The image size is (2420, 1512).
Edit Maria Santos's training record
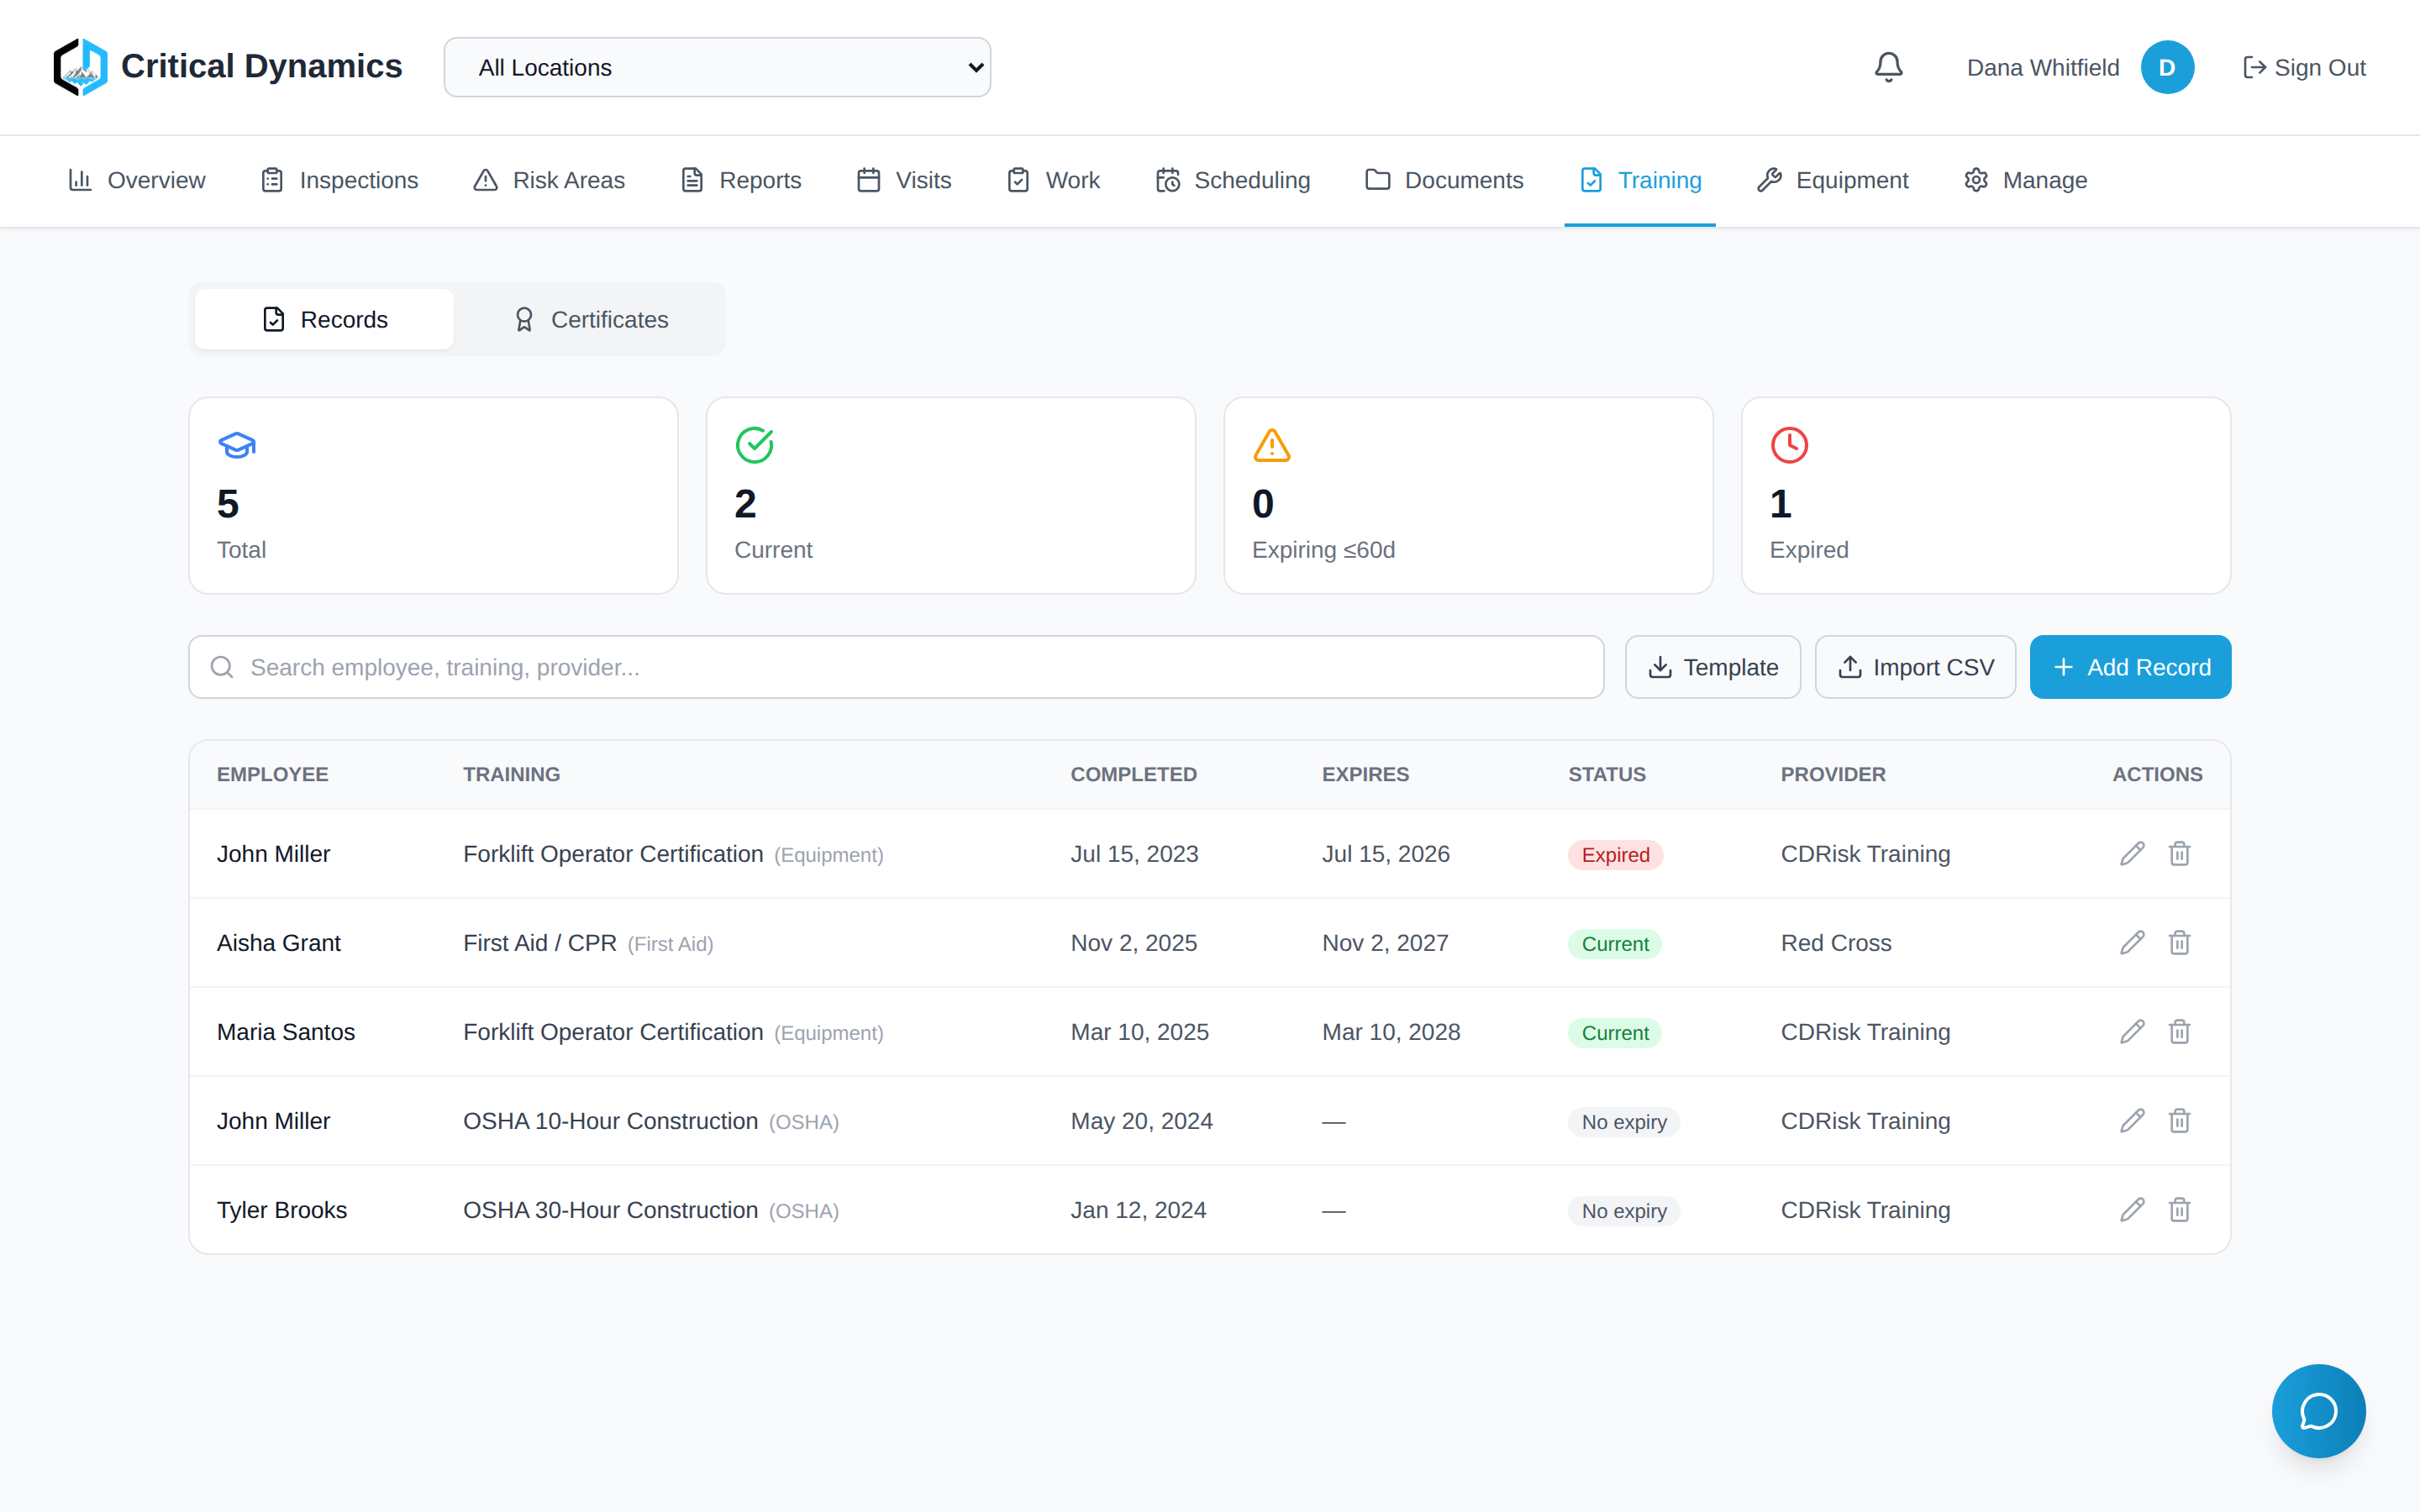[2132, 1031]
